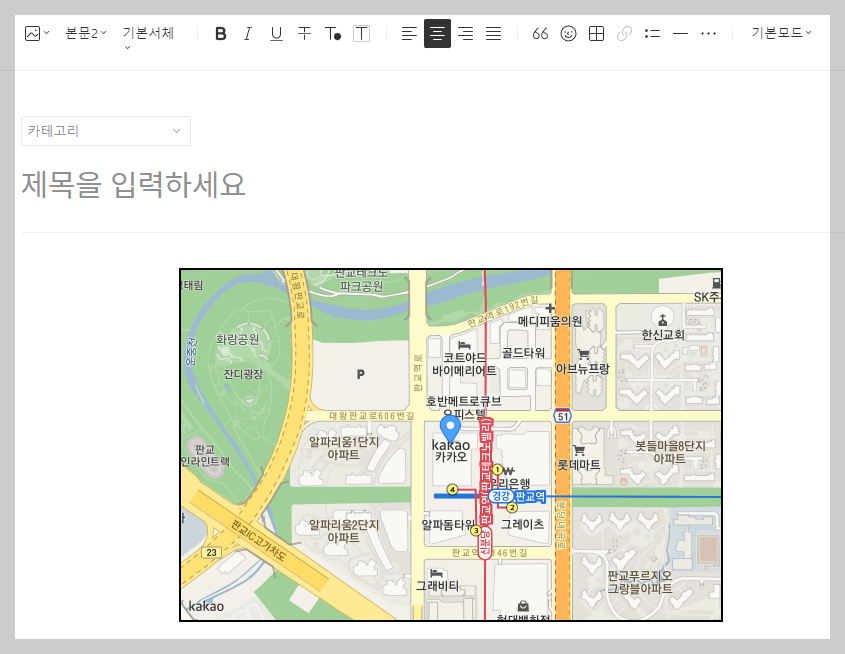Toggle italic formatting
845x654 pixels.
(x=248, y=34)
